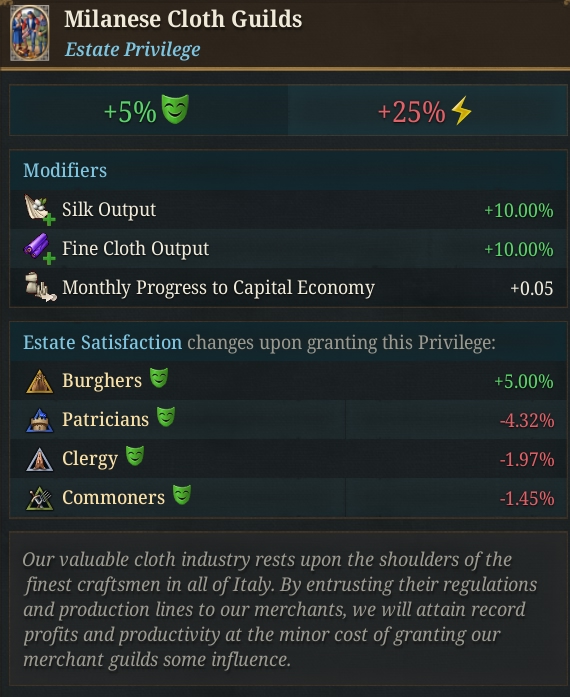Click the Patricians -4.32% satisfaction value
Image resolution: width=570 pixels, height=697 pixels.
coord(527,420)
